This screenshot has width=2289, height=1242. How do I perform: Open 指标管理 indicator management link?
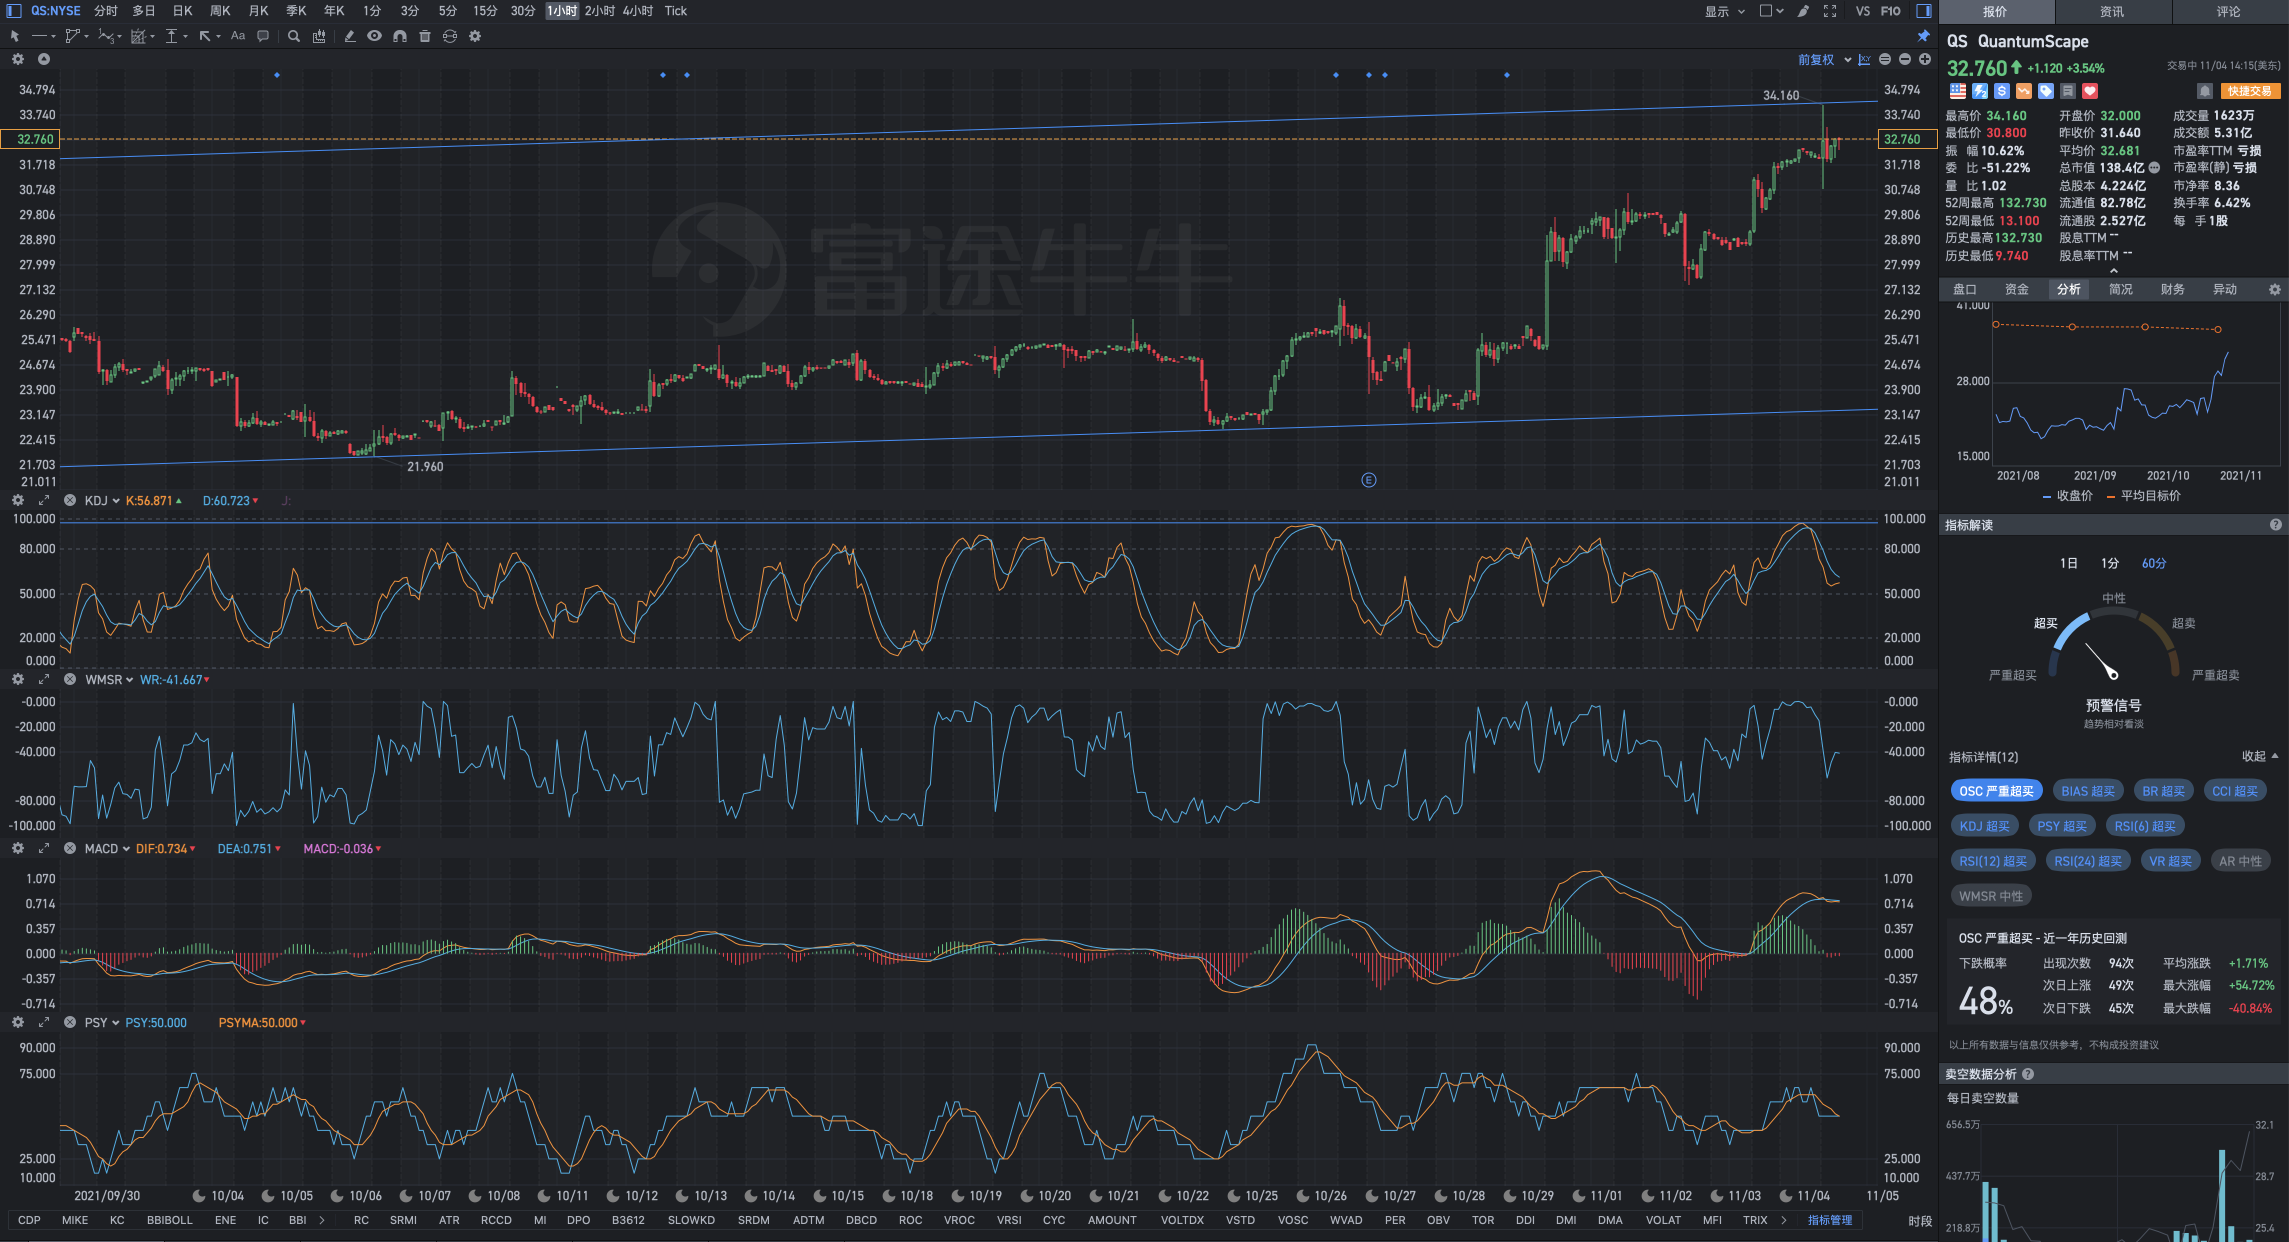(x=1830, y=1220)
